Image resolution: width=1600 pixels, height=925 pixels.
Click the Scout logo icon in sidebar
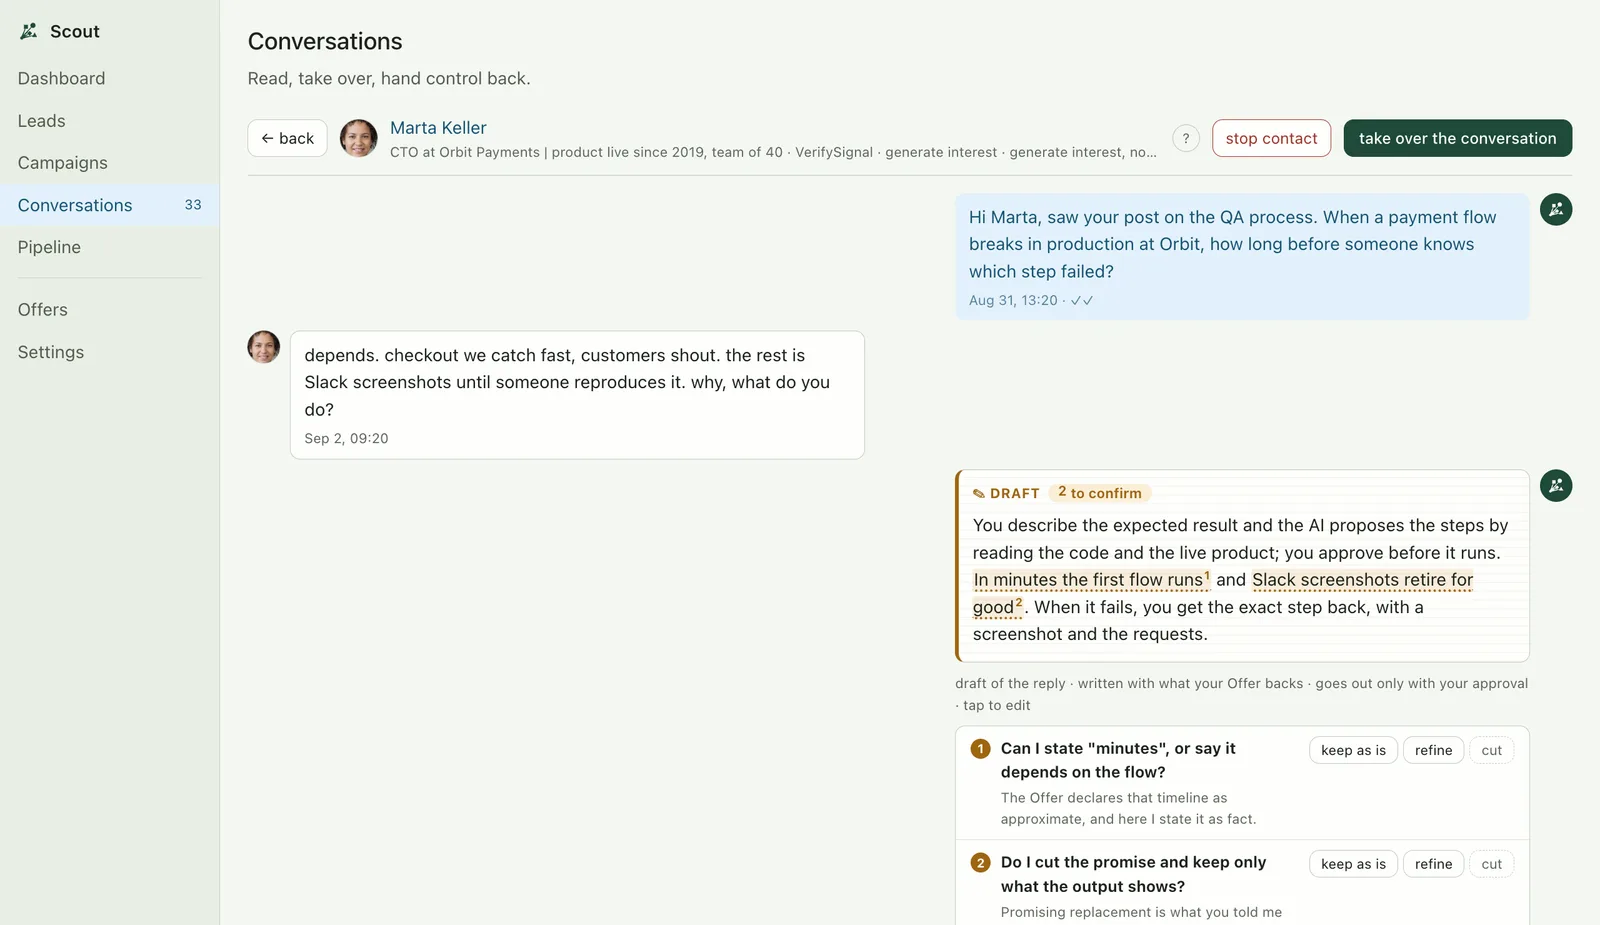(29, 31)
